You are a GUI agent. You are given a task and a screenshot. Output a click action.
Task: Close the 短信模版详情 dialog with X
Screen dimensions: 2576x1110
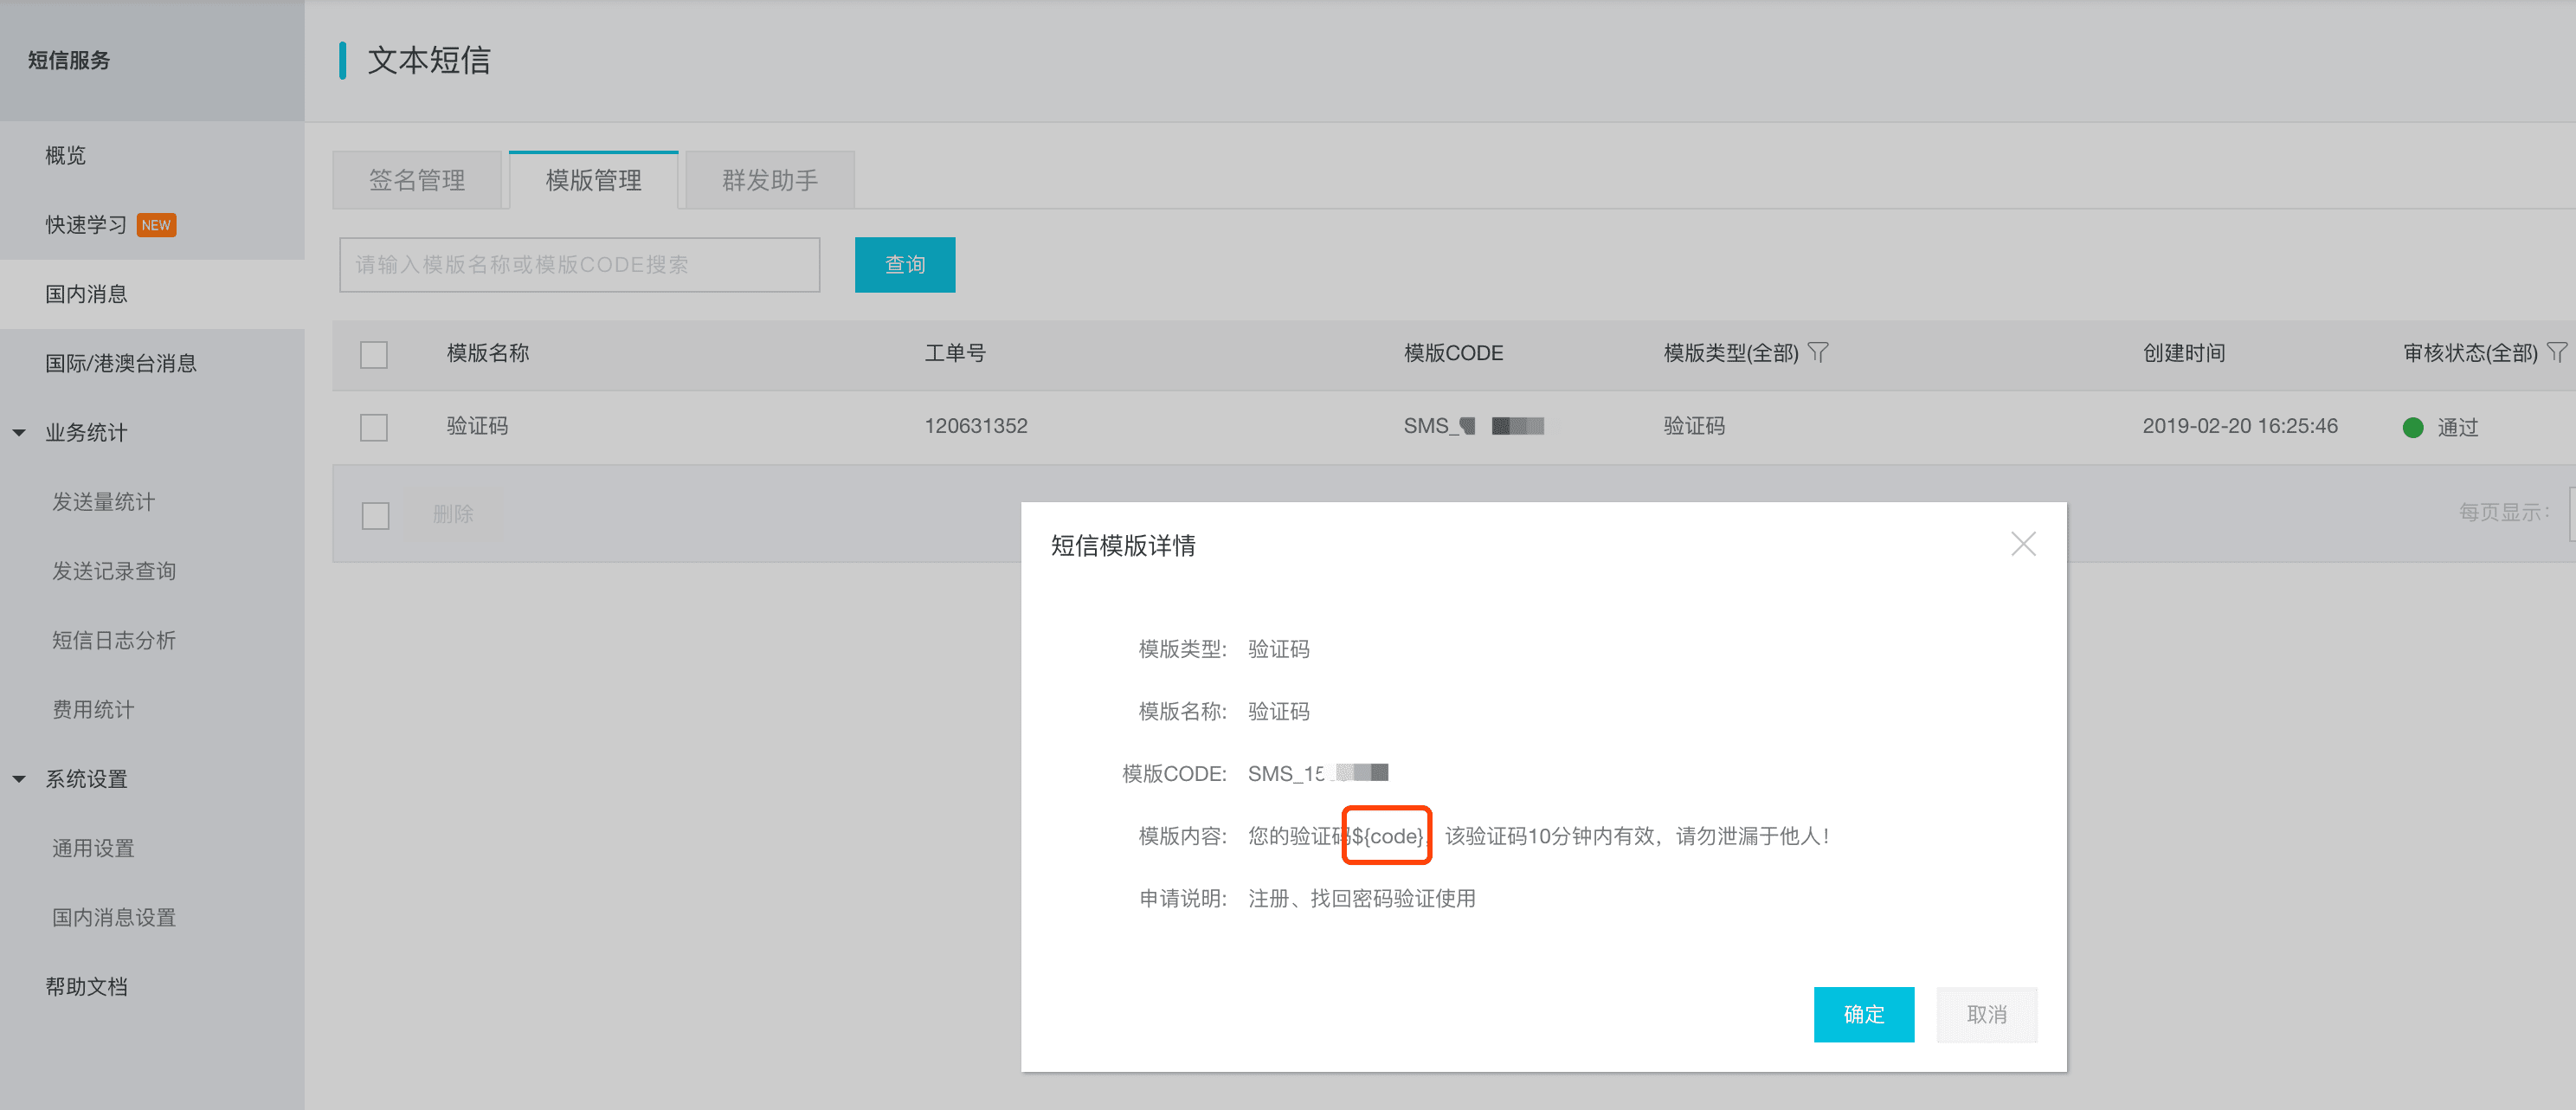click(x=2022, y=544)
